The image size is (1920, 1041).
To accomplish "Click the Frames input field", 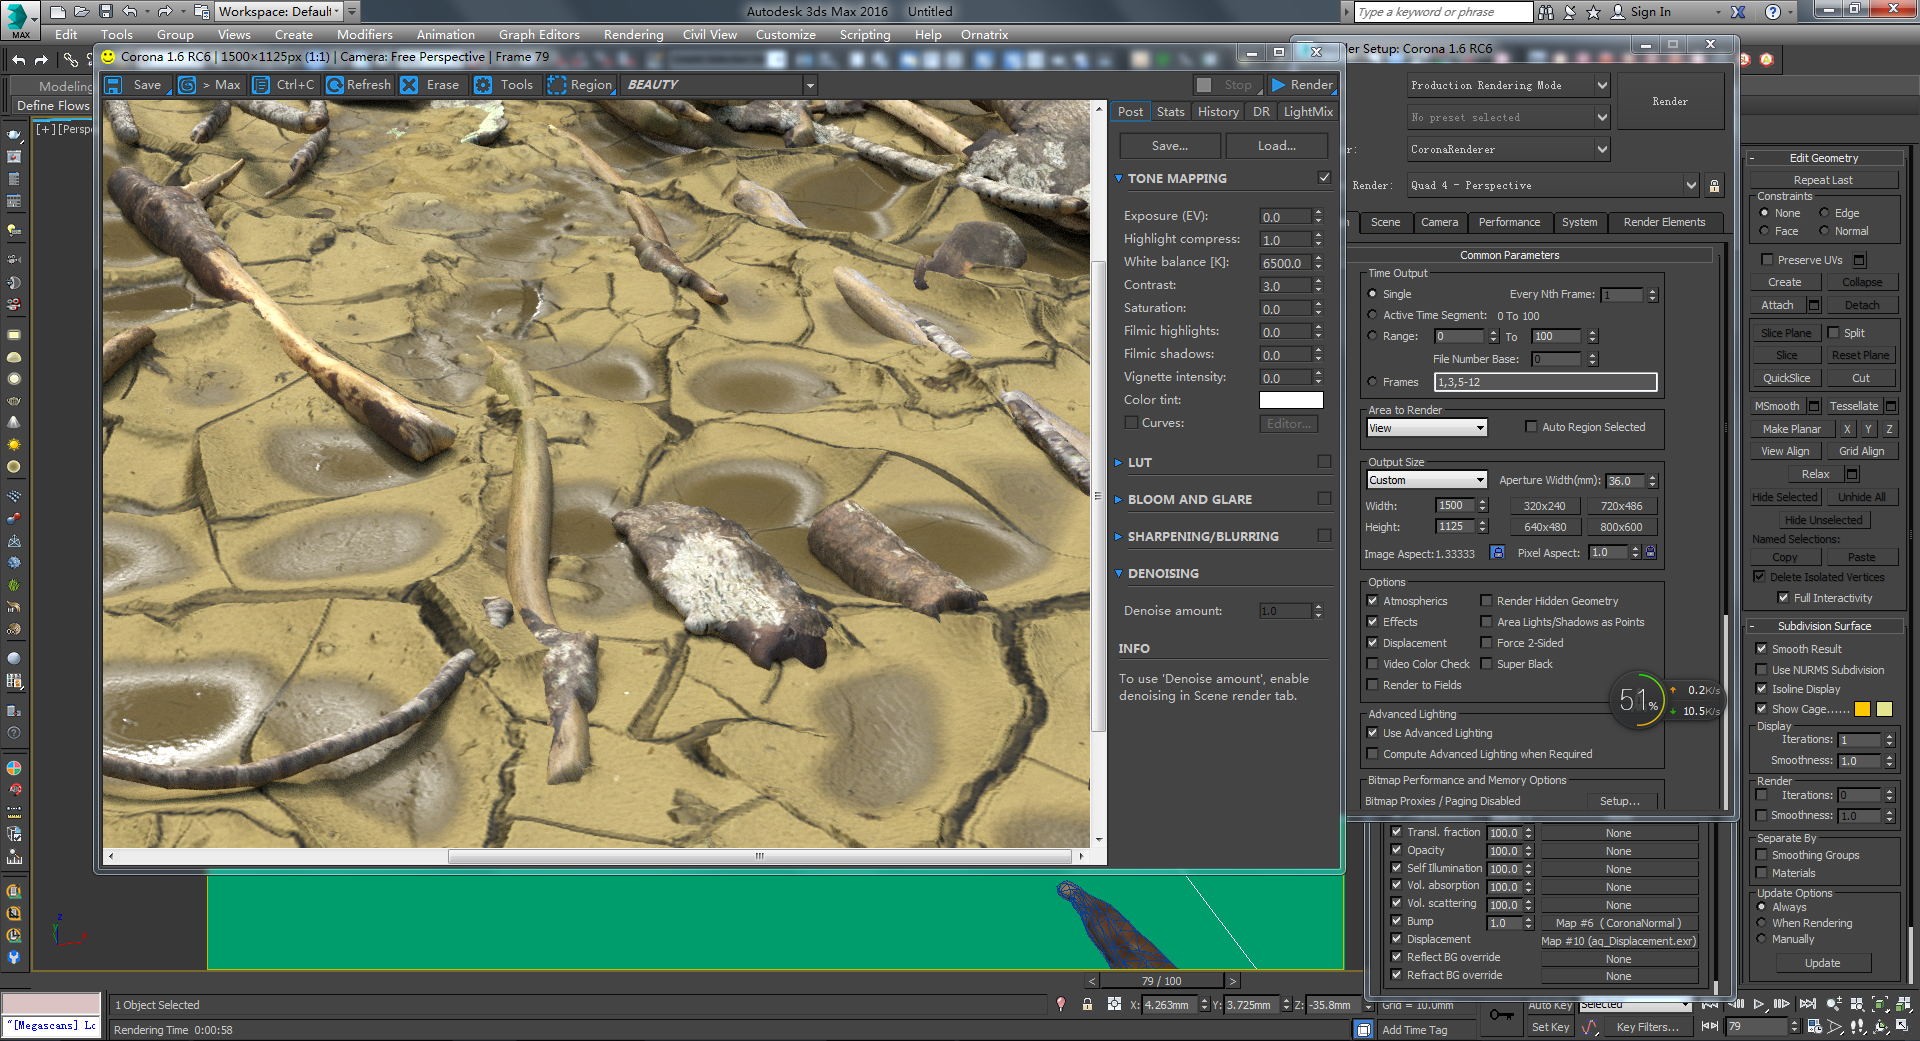I will click(x=1545, y=382).
